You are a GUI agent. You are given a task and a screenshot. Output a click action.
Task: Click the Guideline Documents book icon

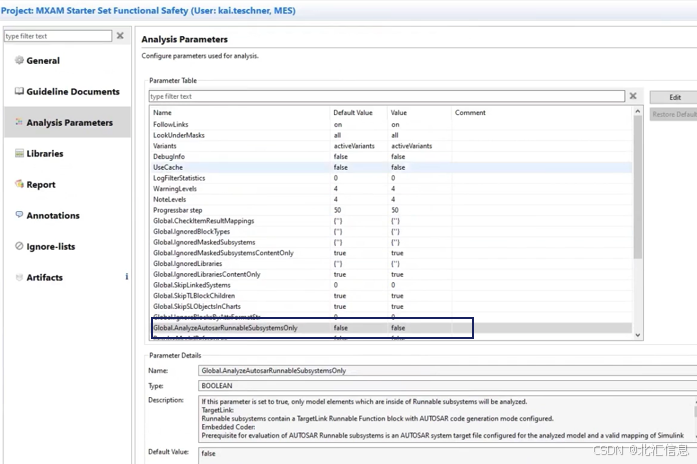click(19, 91)
